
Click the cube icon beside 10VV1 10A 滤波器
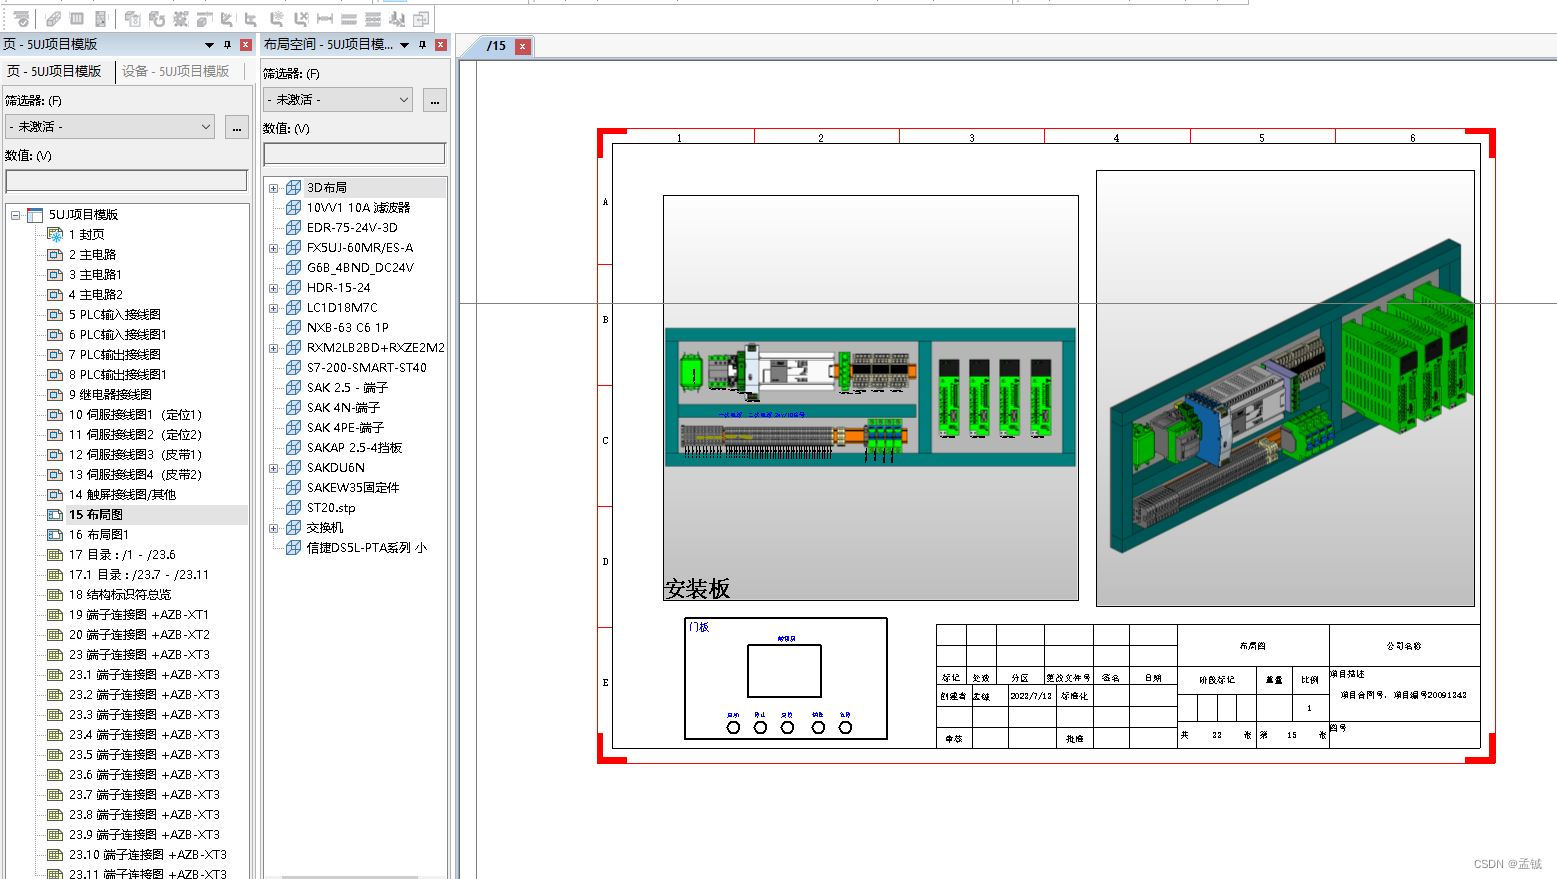(x=293, y=207)
